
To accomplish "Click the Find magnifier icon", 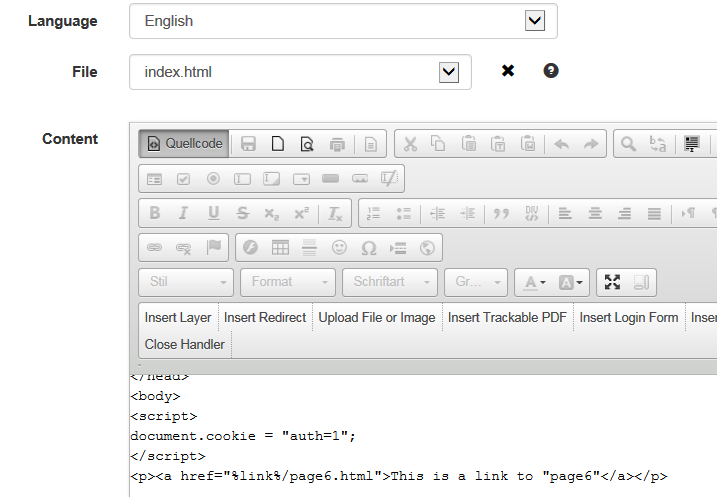I will (x=628, y=144).
